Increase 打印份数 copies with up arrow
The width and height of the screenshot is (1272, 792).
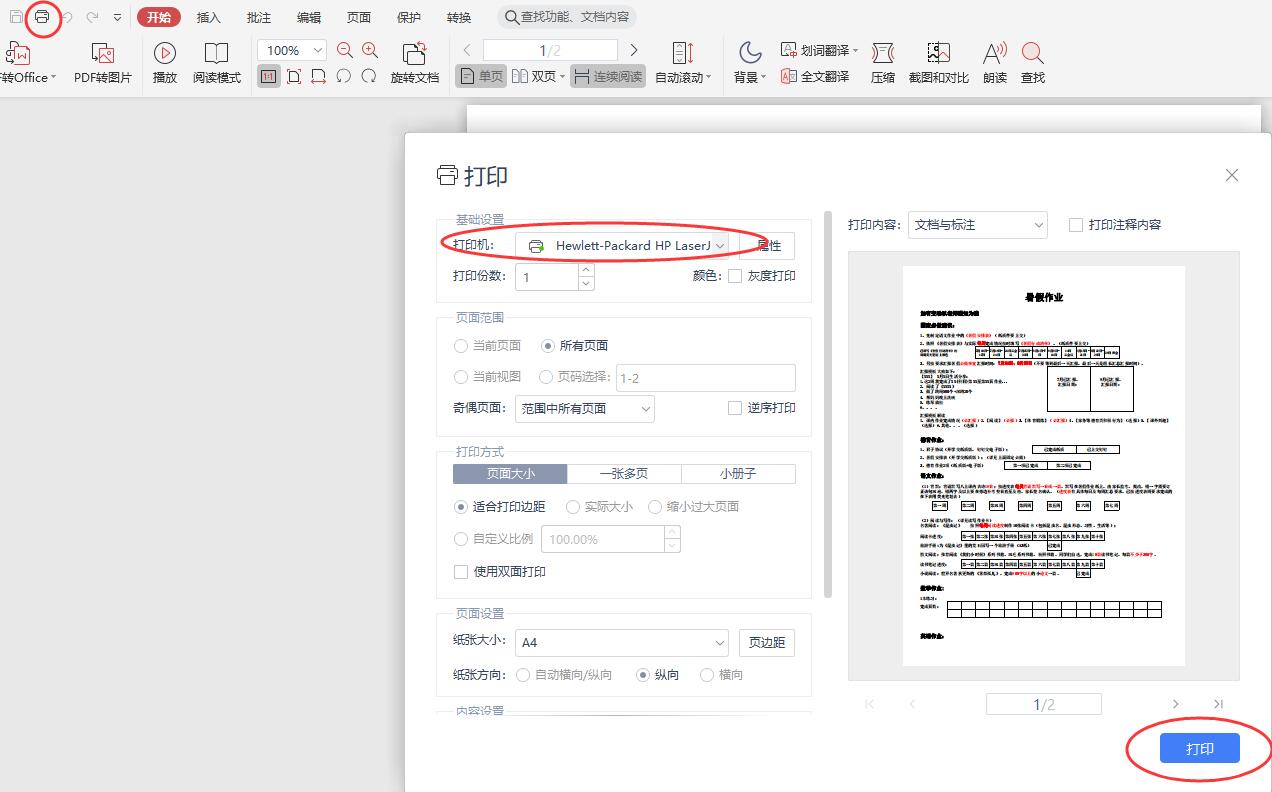[x=587, y=270]
